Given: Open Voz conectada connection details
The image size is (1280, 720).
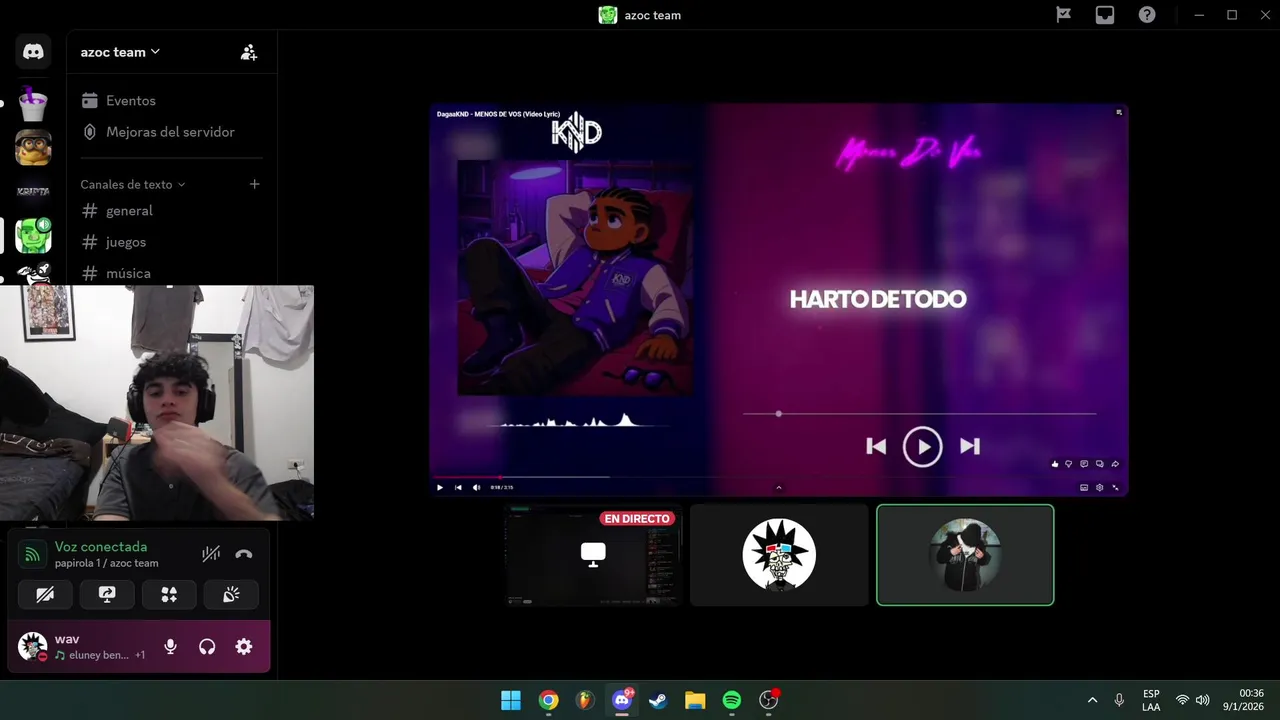Looking at the screenshot, I should (101, 547).
